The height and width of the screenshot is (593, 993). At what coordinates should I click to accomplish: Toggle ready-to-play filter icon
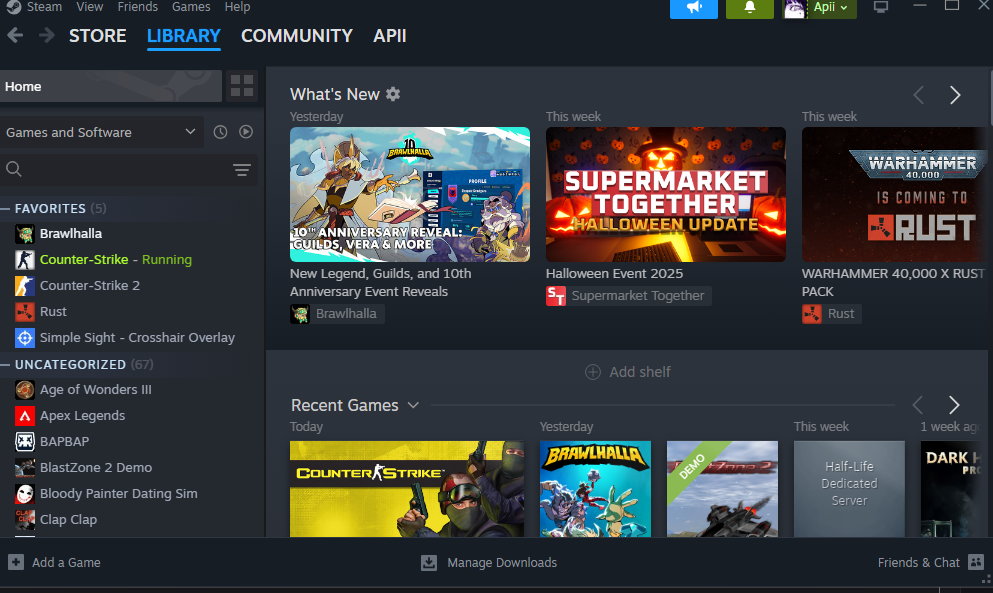pos(246,132)
